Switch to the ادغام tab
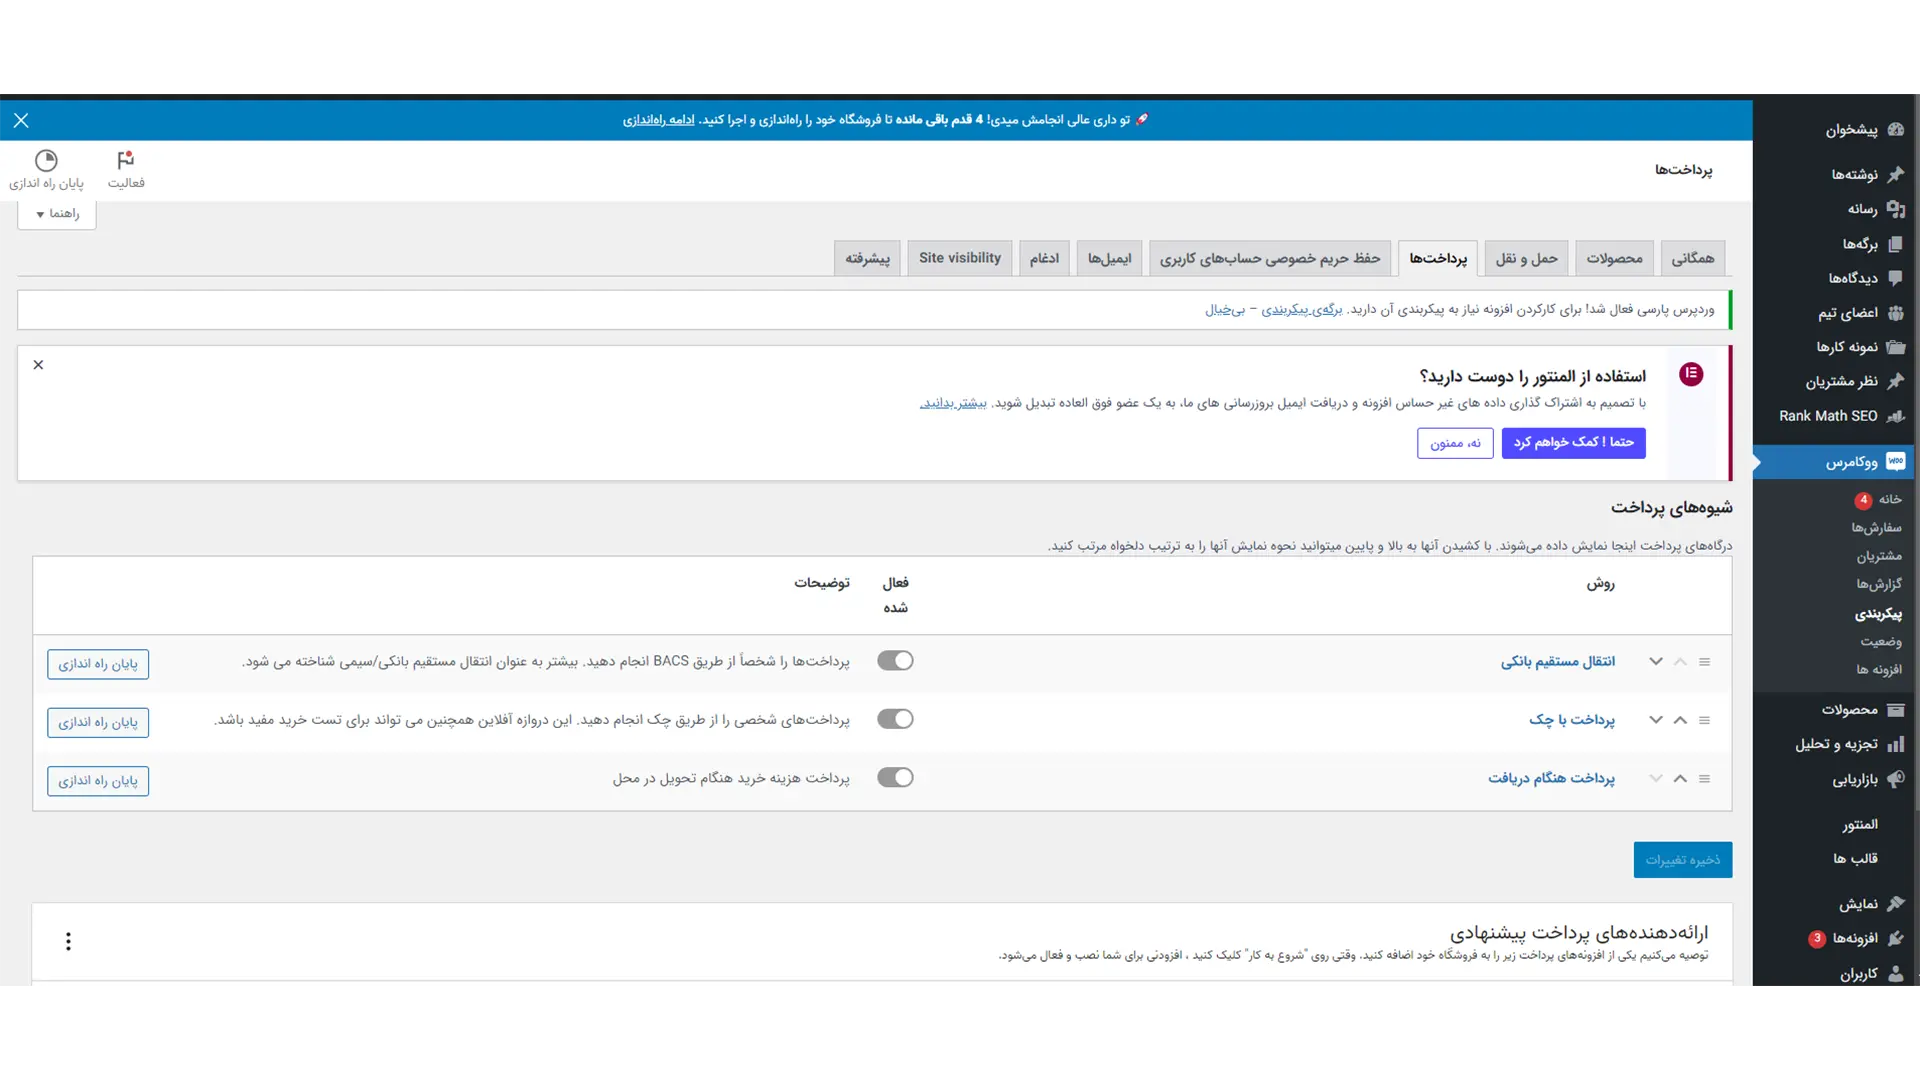This screenshot has width=1920, height=1080. (1044, 258)
